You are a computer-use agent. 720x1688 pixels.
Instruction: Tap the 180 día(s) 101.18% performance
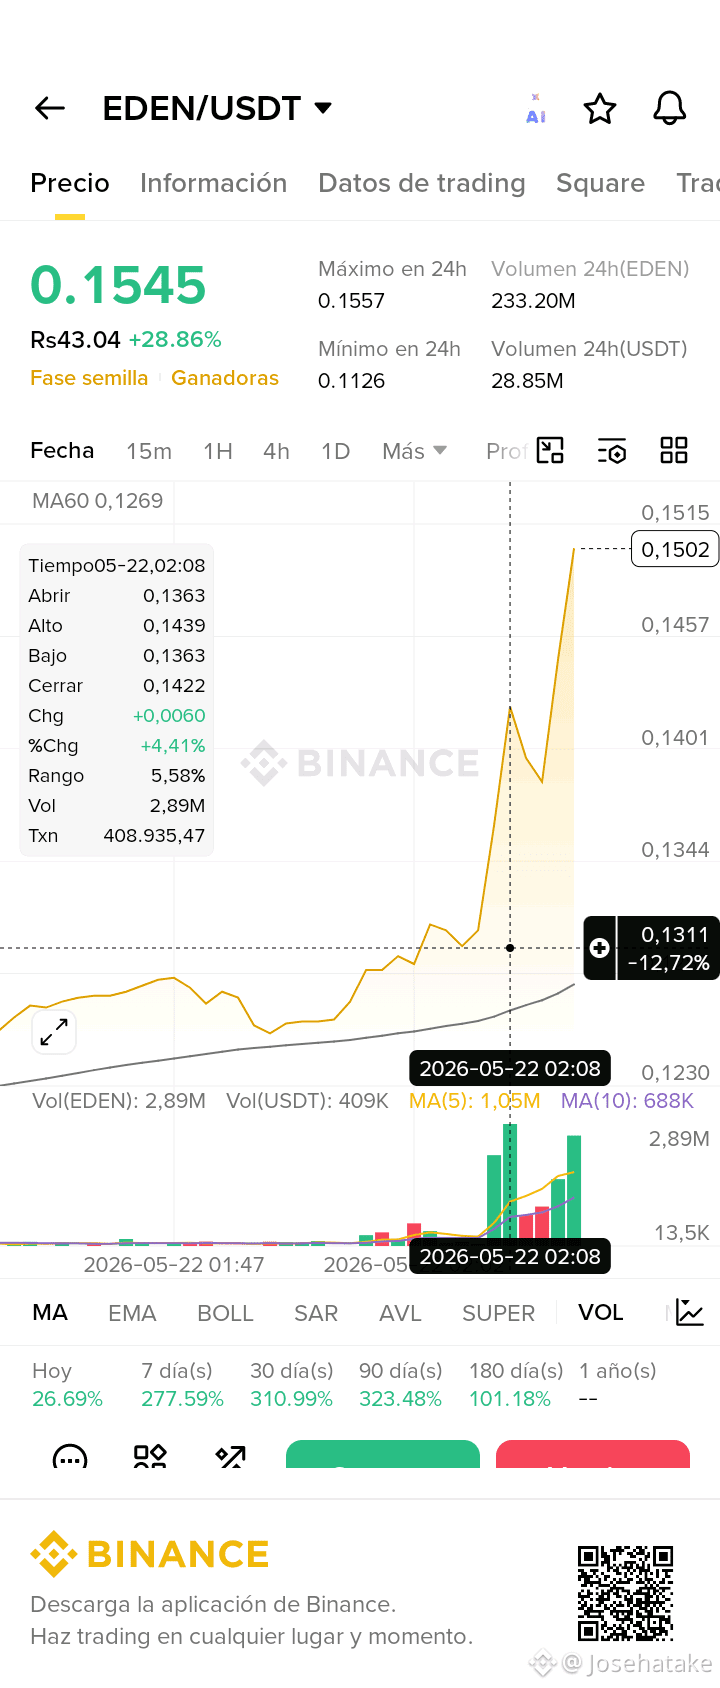(x=516, y=1384)
